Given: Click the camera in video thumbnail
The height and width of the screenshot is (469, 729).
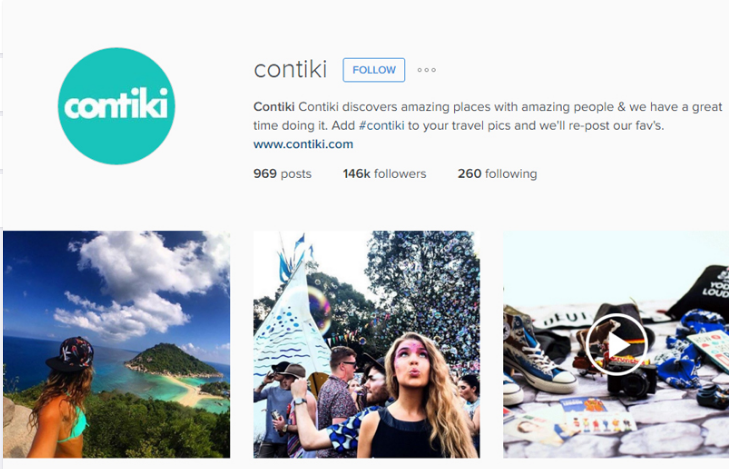Looking at the screenshot, I should click(x=631, y=378).
